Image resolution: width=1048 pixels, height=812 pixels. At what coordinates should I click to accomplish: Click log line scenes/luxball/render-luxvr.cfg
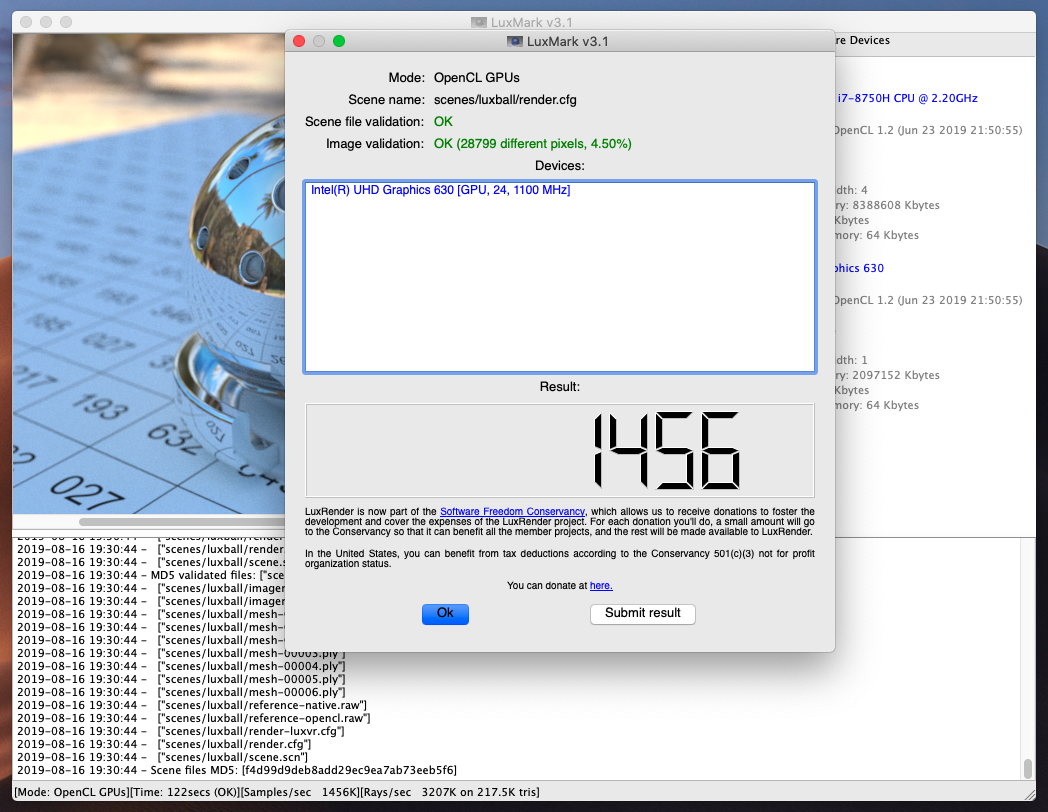point(180,731)
